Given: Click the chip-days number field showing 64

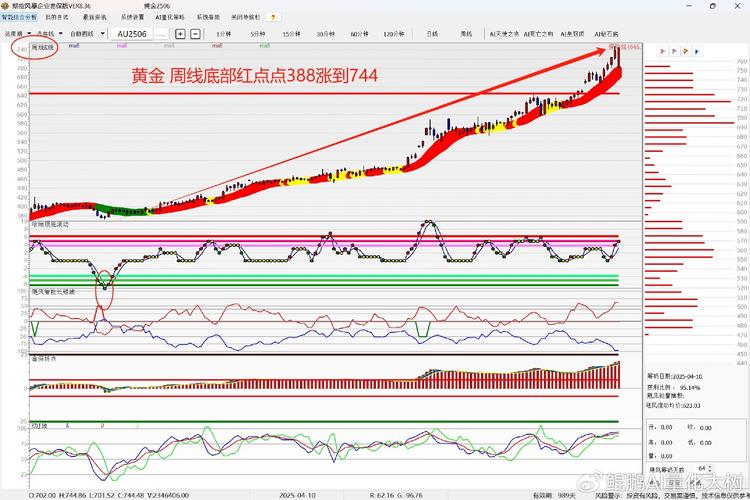Looking at the screenshot, I should (701, 468).
